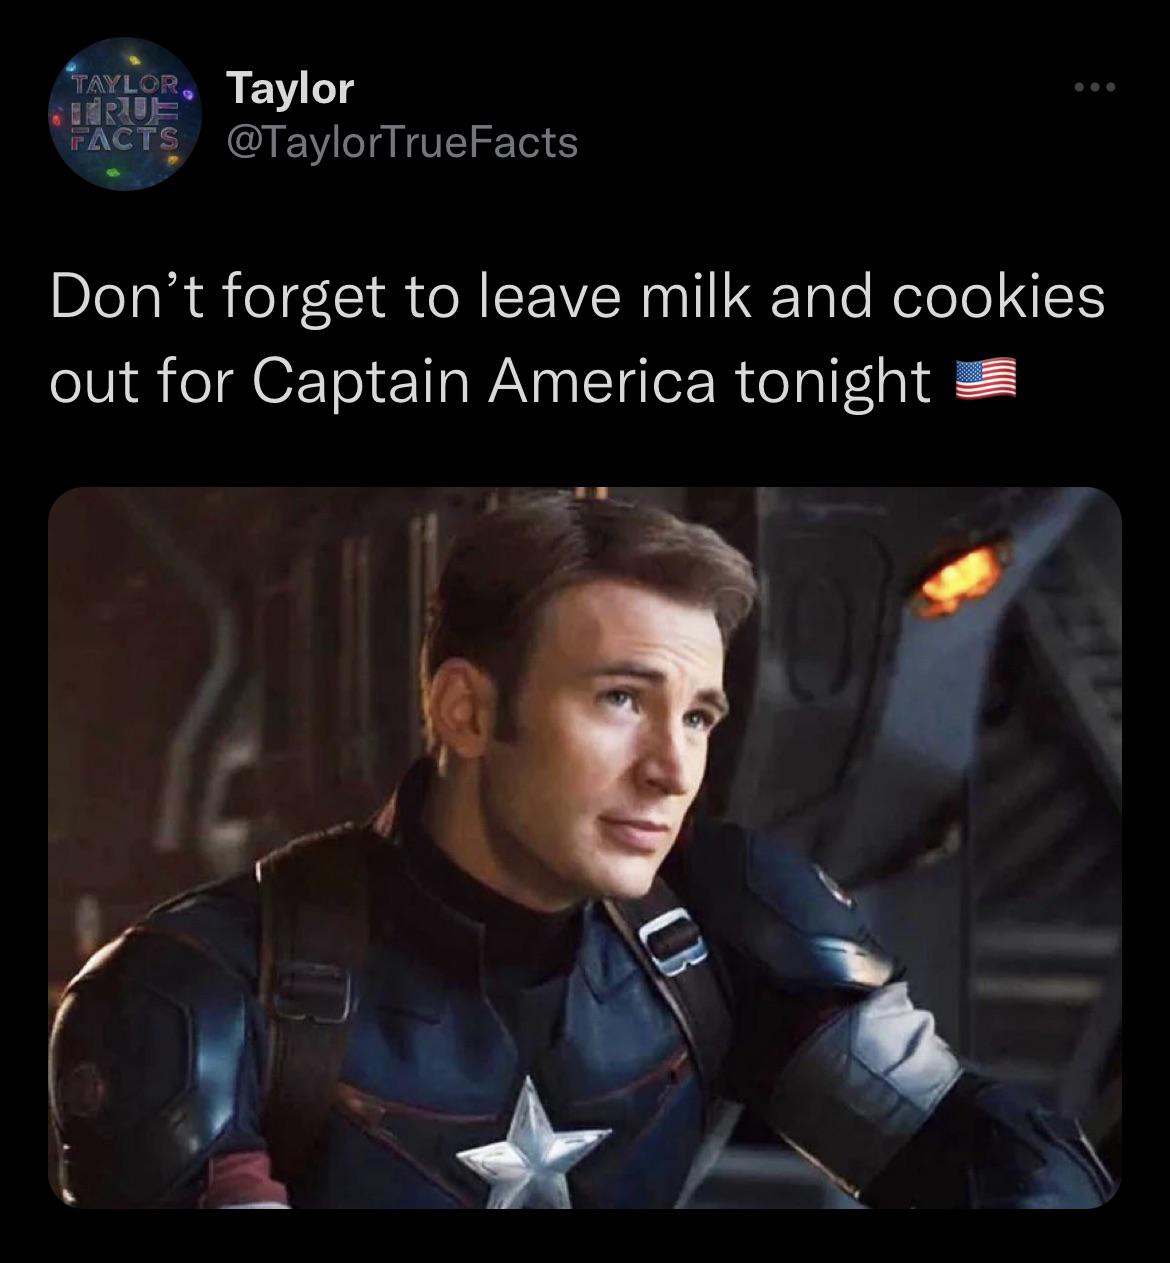Click the Taylor True Facts profile avatar
The image size is (1170, 1263).
(x=116, y=113)
